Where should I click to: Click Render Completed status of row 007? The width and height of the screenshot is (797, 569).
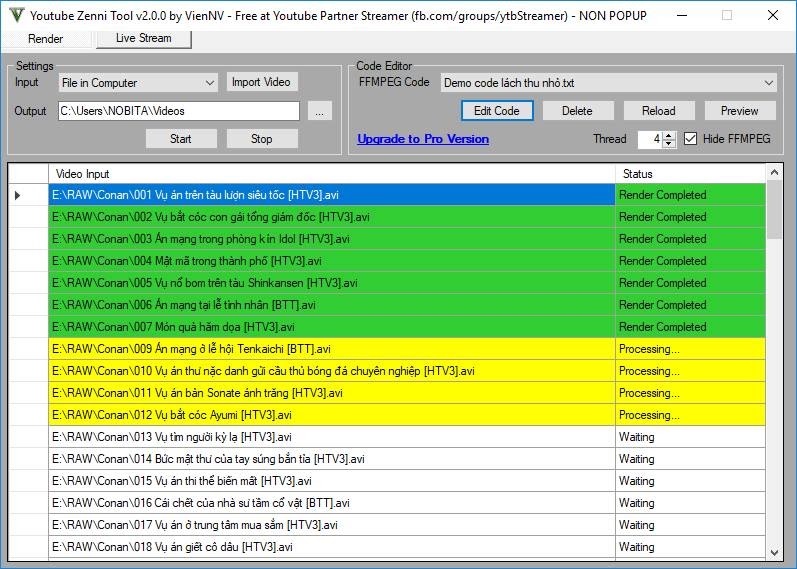click(x=690, y=327)
